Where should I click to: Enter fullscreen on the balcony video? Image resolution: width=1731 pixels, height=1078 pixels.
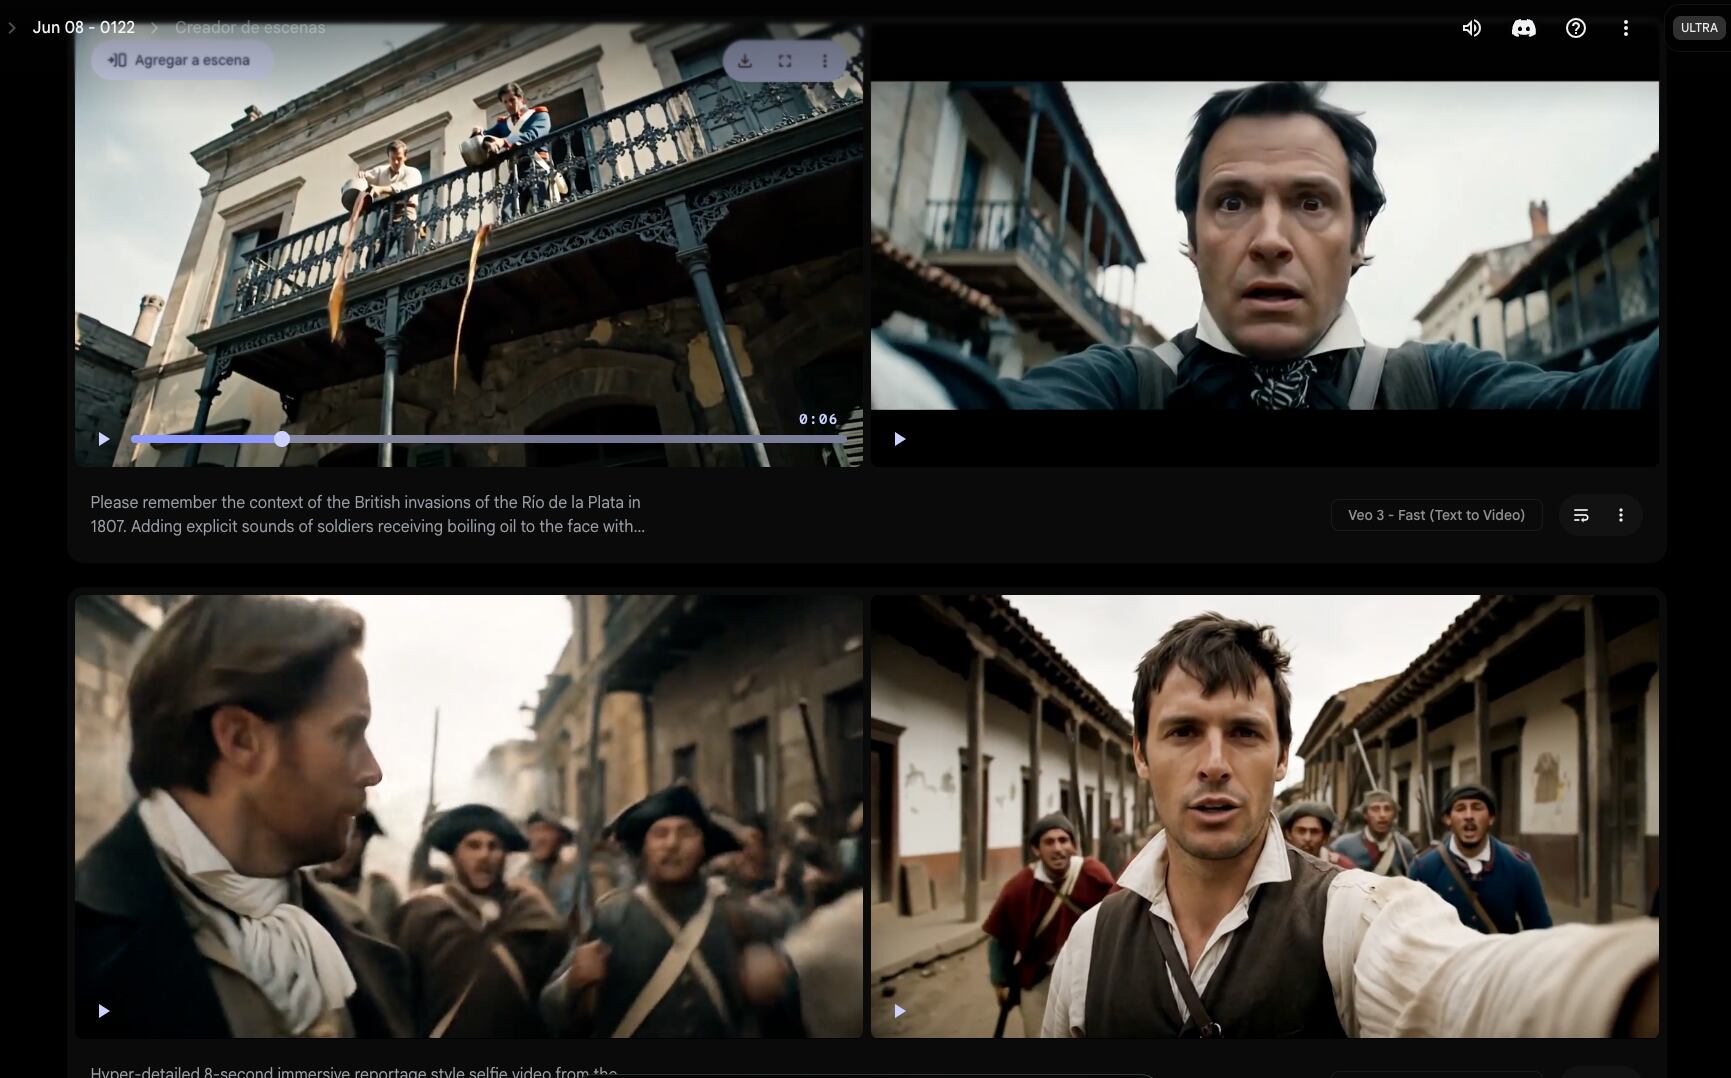[785, 60]
